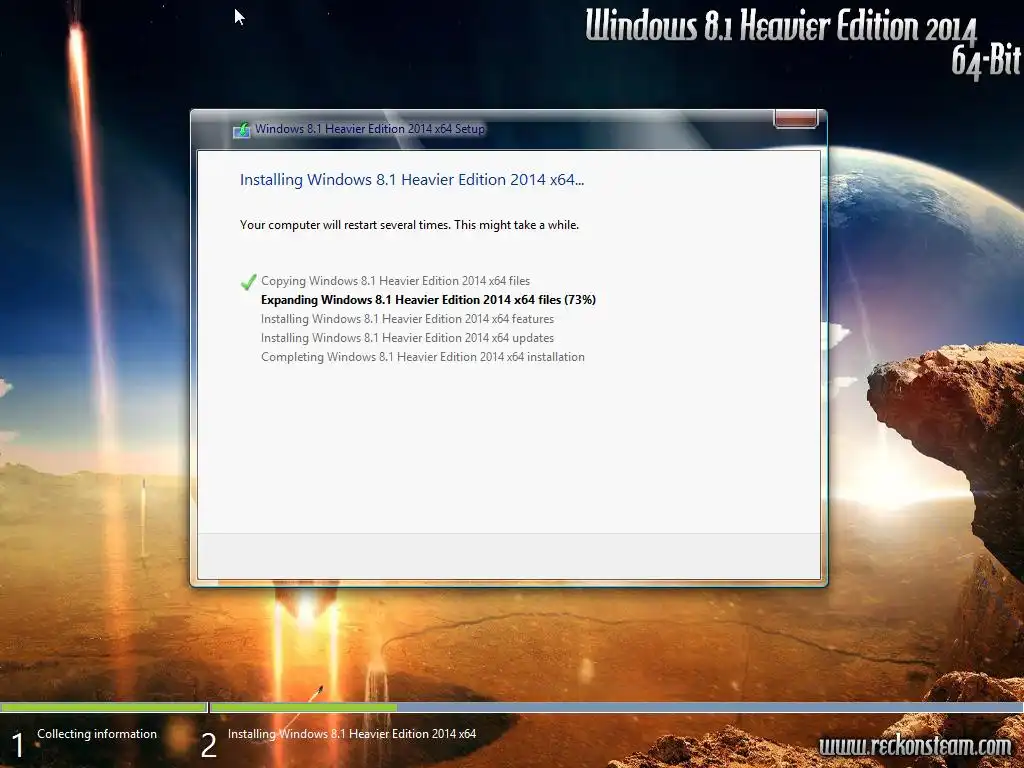Click the completed progress bar above Collecting information
This screenshot has height=768, width=1024.
(x=103, y=707)
